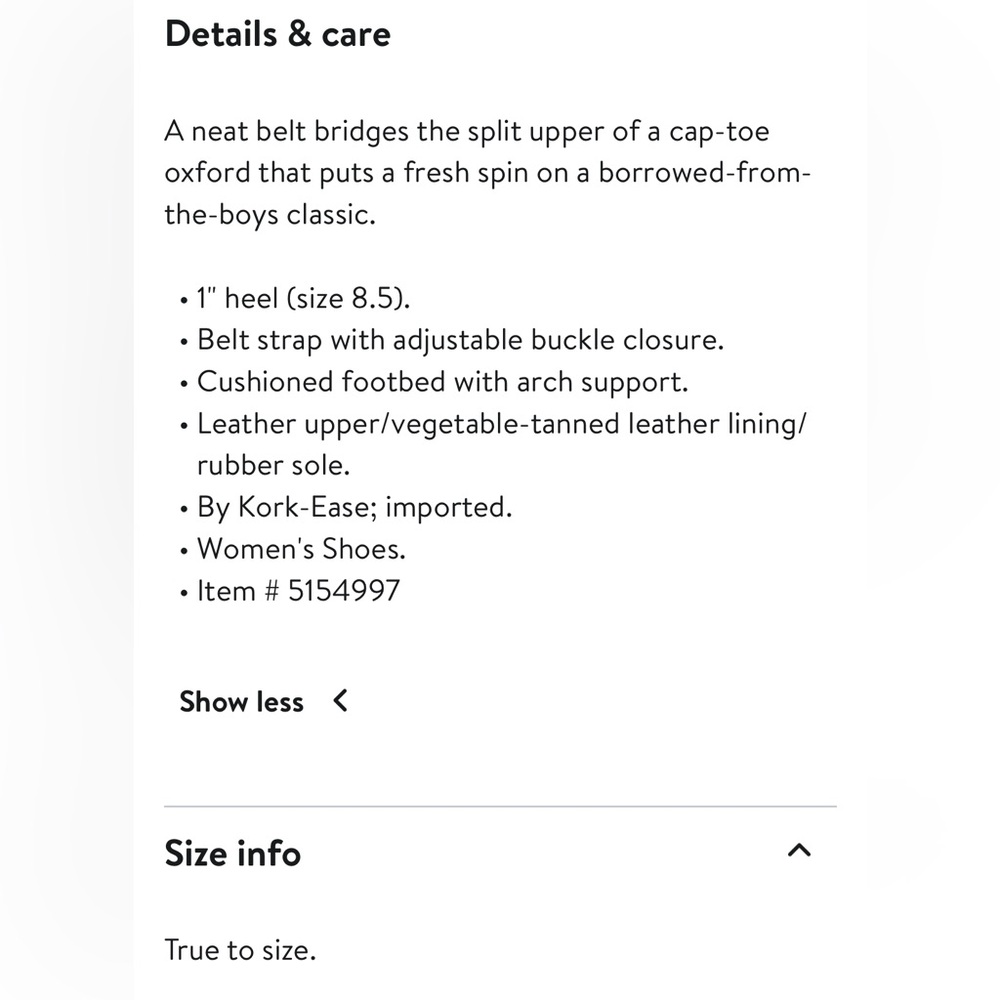Image resolution: width=1000 pixels, height=1000 pixels.
Task: Click the "rubber sole." text line
Action: [x=274, y=465]
